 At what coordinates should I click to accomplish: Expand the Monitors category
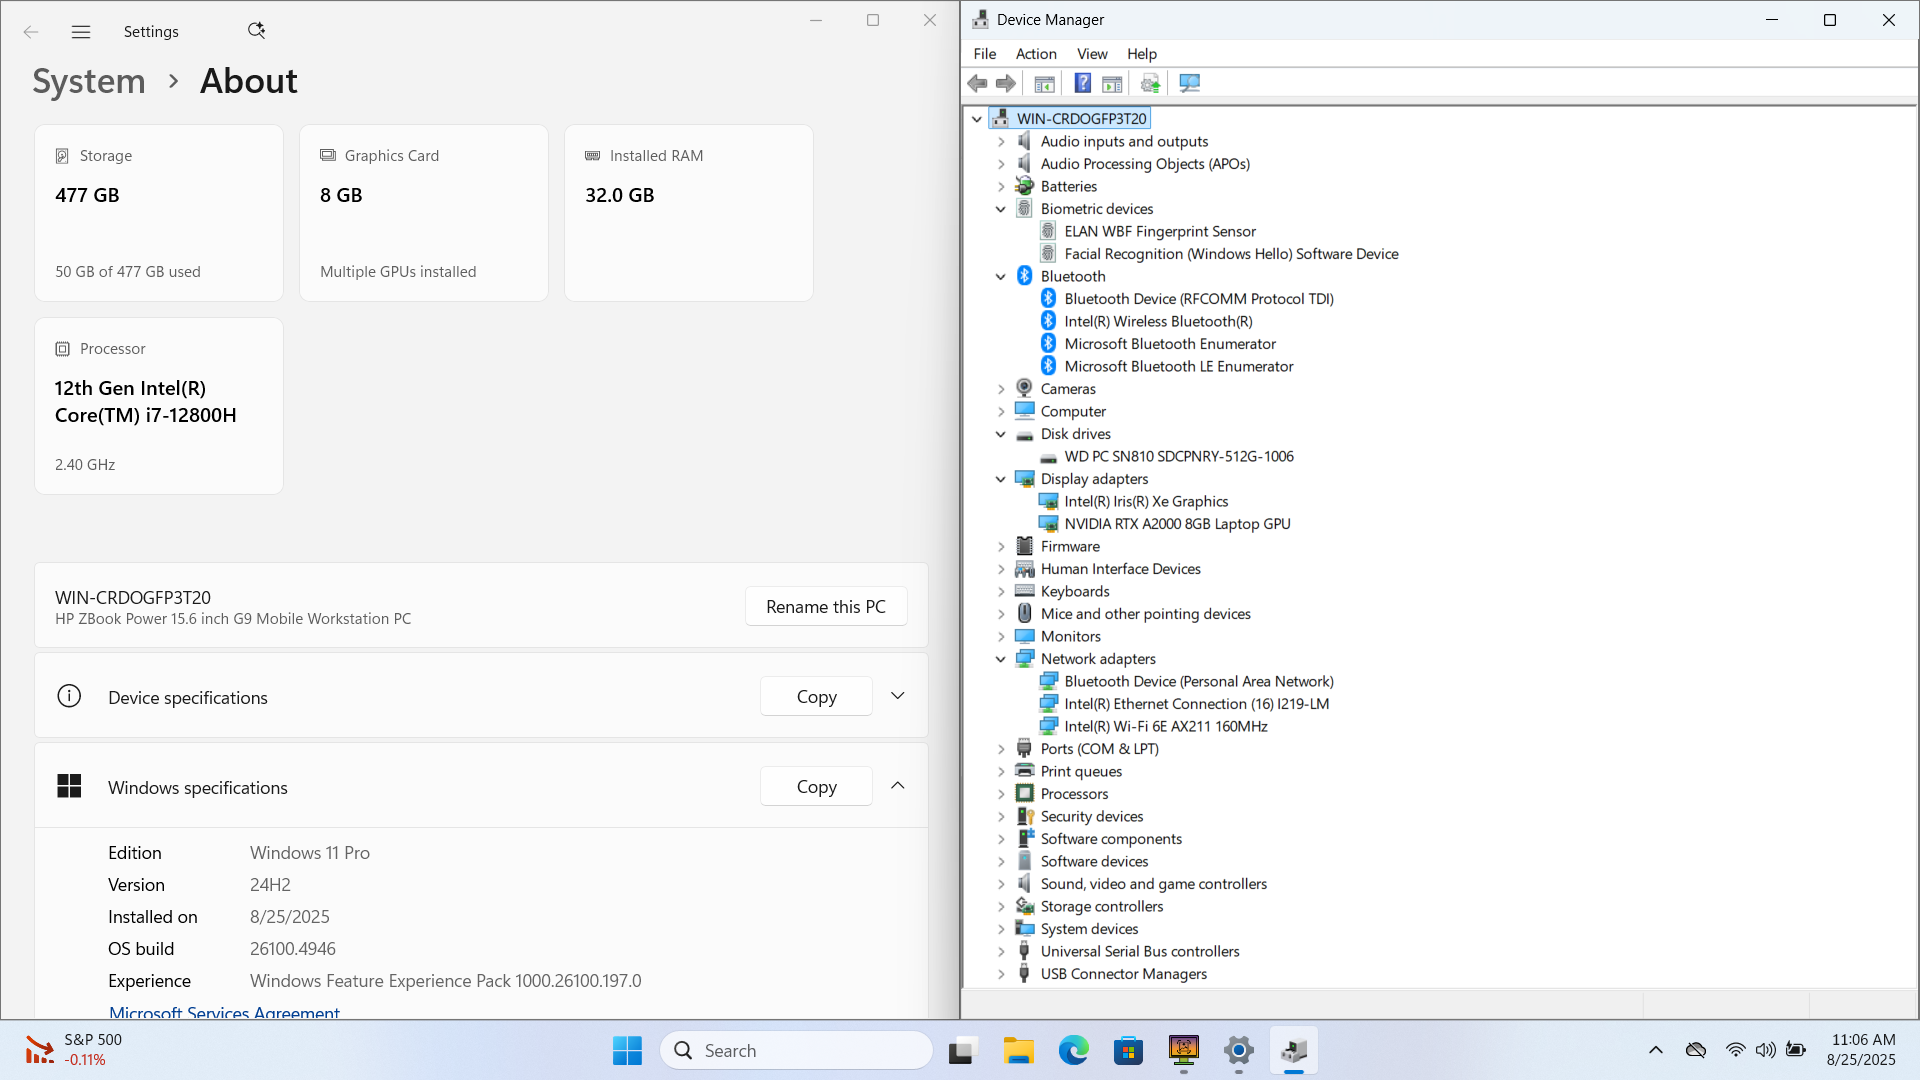pos(1001,636)
